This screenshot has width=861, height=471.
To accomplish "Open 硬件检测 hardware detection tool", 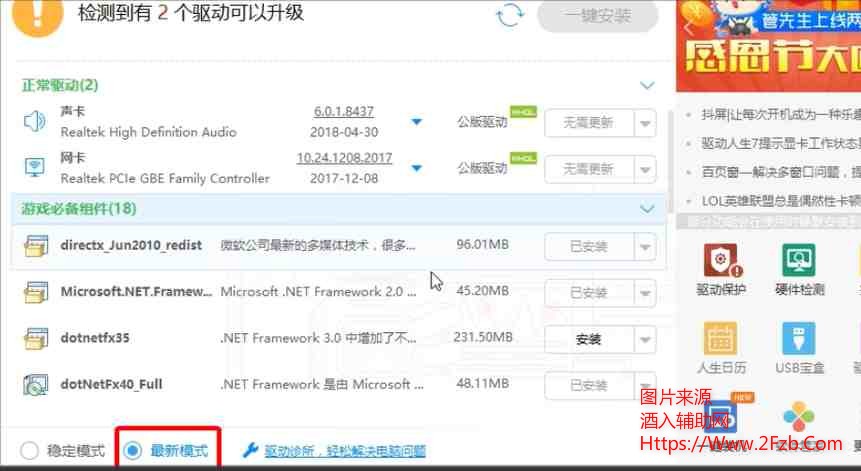I will [x=800, y=269].
